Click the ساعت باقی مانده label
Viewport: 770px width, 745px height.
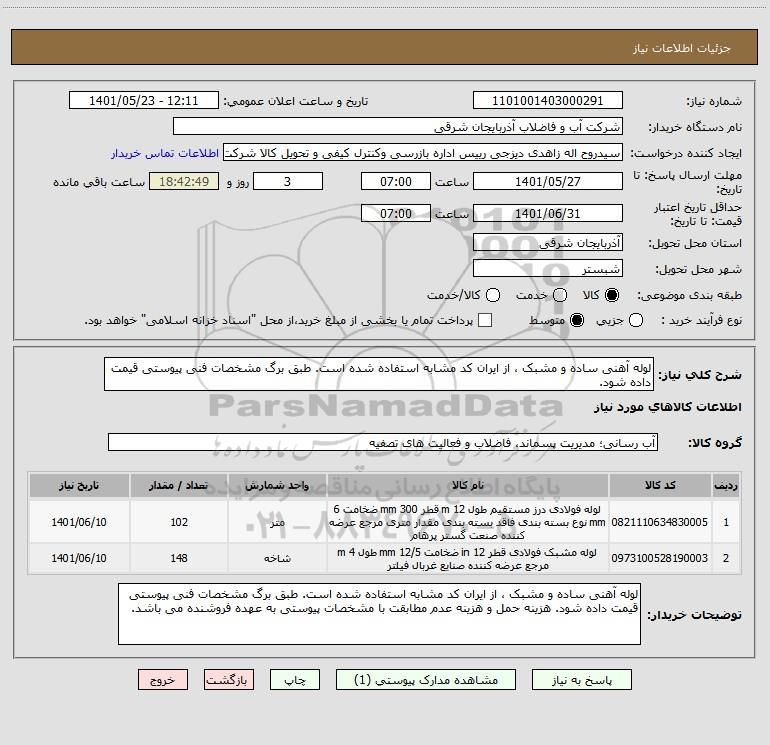99,182
